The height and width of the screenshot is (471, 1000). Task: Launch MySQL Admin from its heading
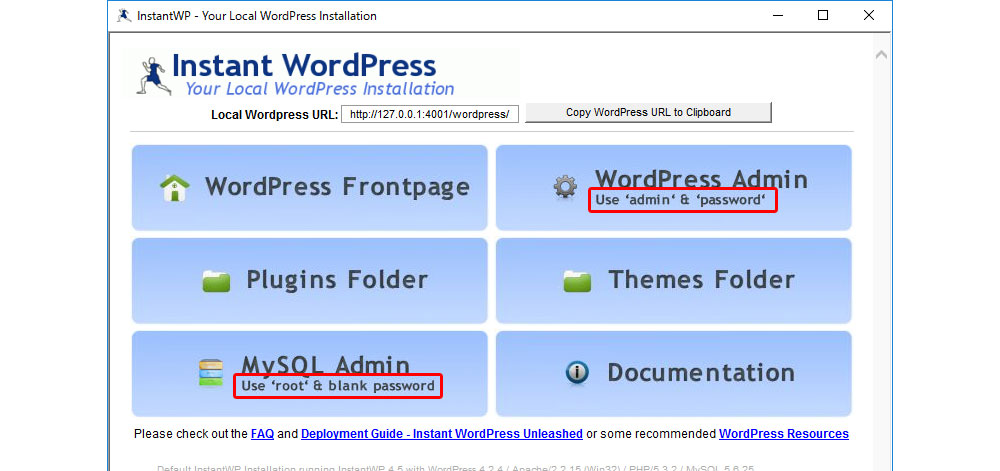(325, 365)
